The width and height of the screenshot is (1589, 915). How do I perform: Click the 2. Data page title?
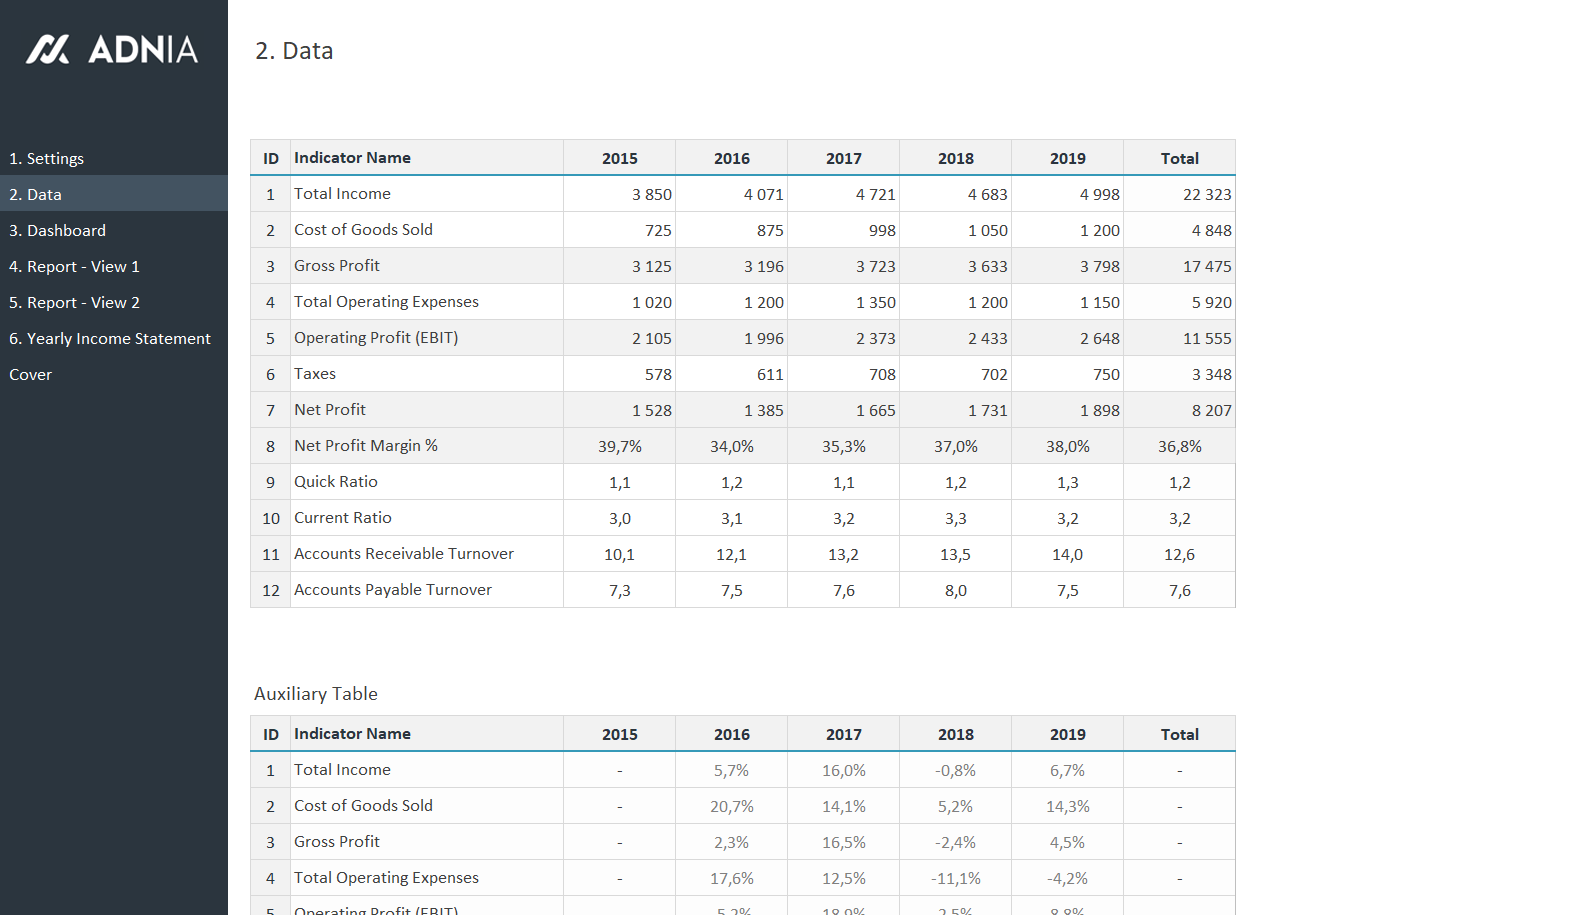coord(294,51)
